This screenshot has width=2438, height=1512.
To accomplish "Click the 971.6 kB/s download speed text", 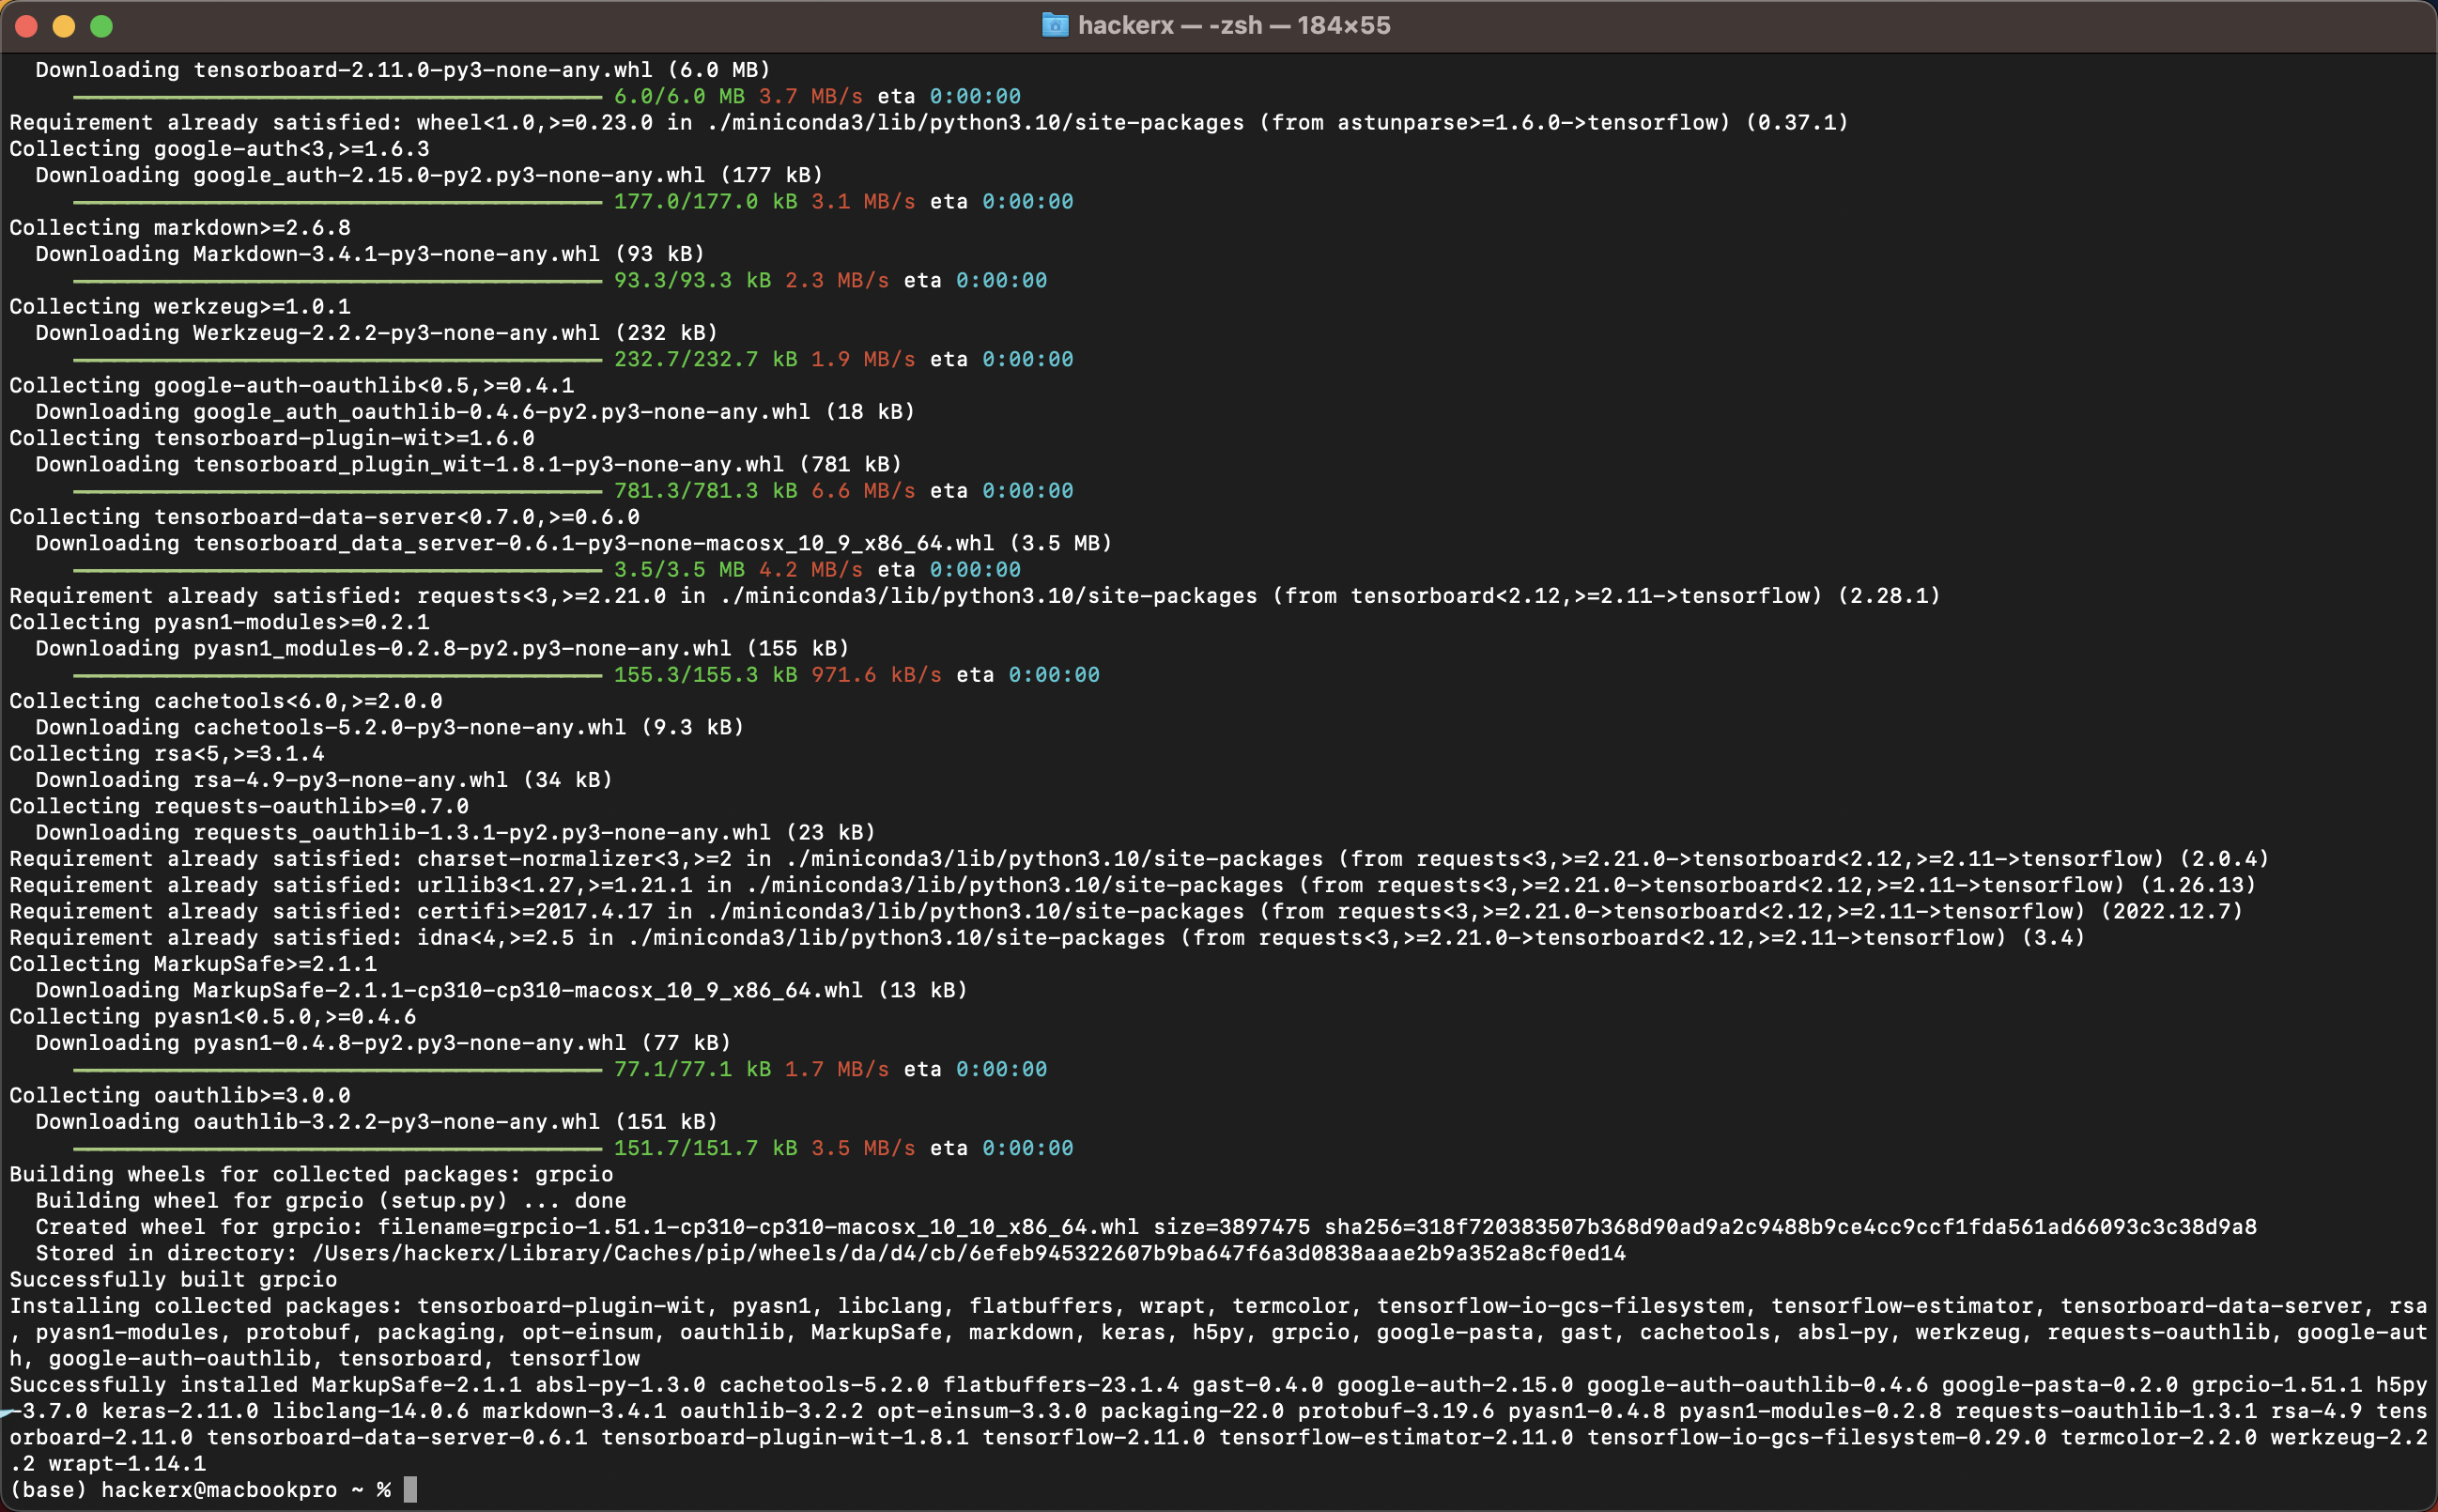I will pos(876,675).
